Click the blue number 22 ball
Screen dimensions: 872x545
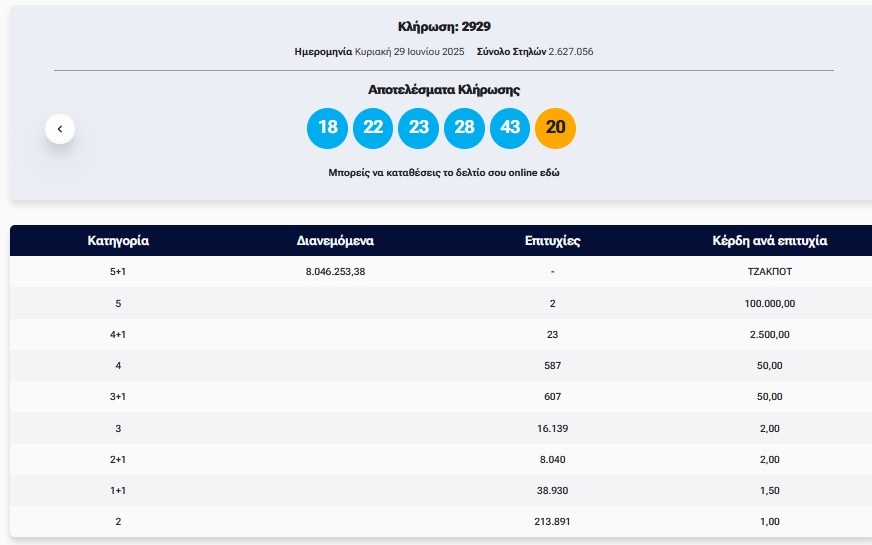tap(373, 128)
